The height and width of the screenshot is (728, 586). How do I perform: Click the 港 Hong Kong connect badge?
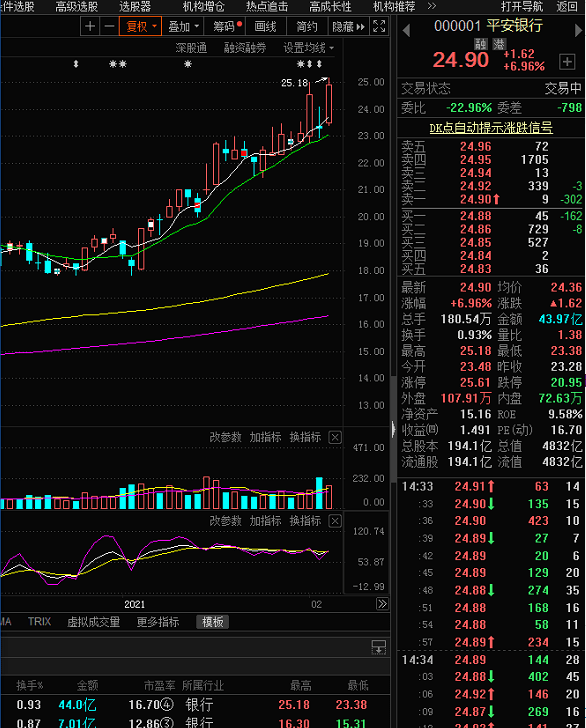(499, 44)
